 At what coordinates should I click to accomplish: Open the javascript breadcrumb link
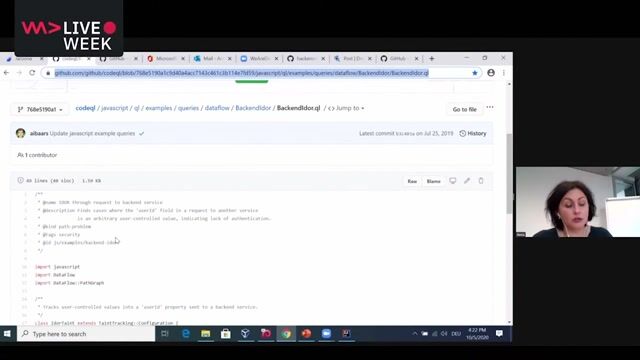115,108
